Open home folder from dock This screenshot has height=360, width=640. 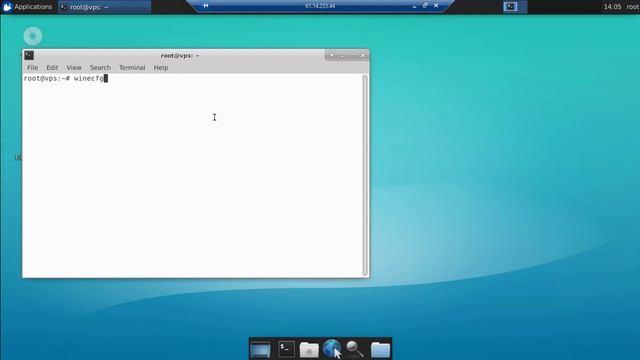[309, 350]
